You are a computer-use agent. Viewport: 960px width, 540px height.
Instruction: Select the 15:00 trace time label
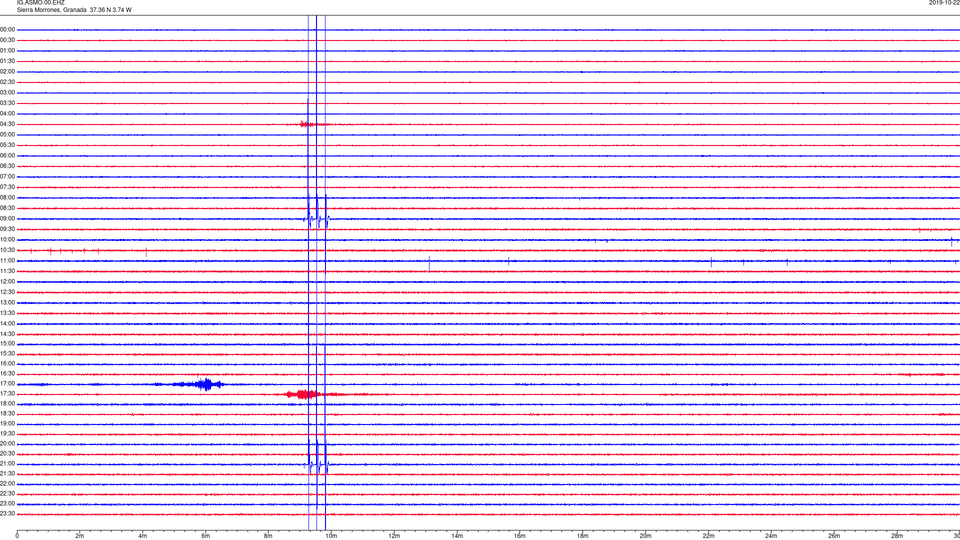click(x=8, y=343)
